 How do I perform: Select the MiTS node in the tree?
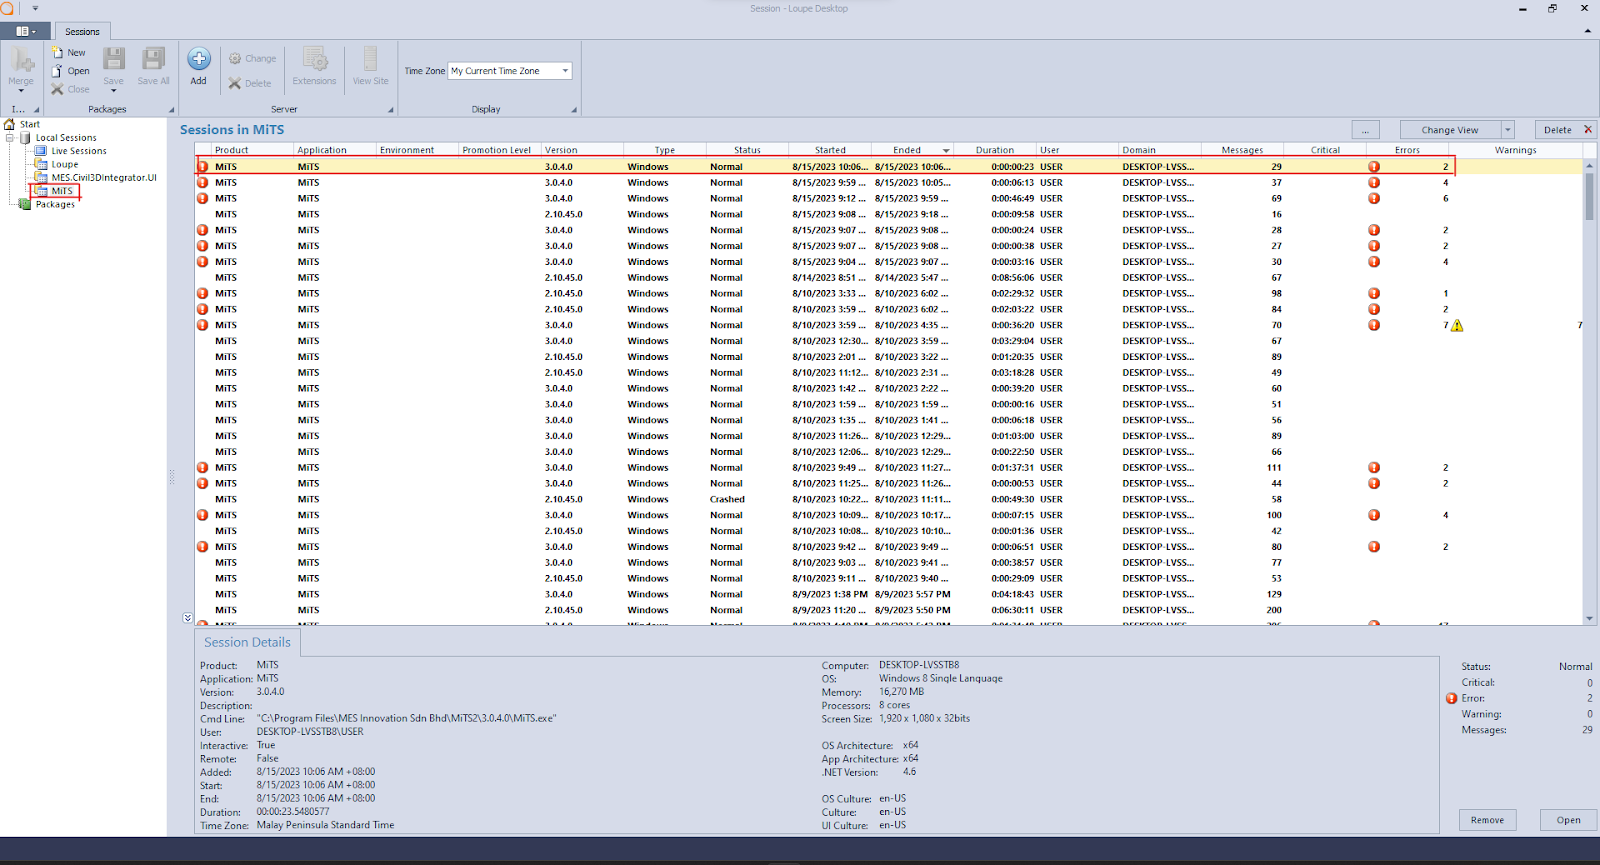pos(62,191)
